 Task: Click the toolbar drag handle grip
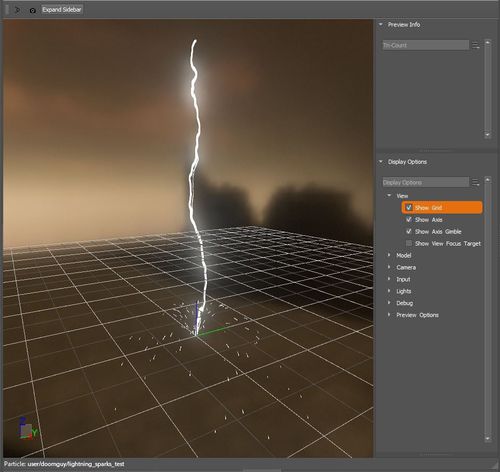(x=7, y=10)
